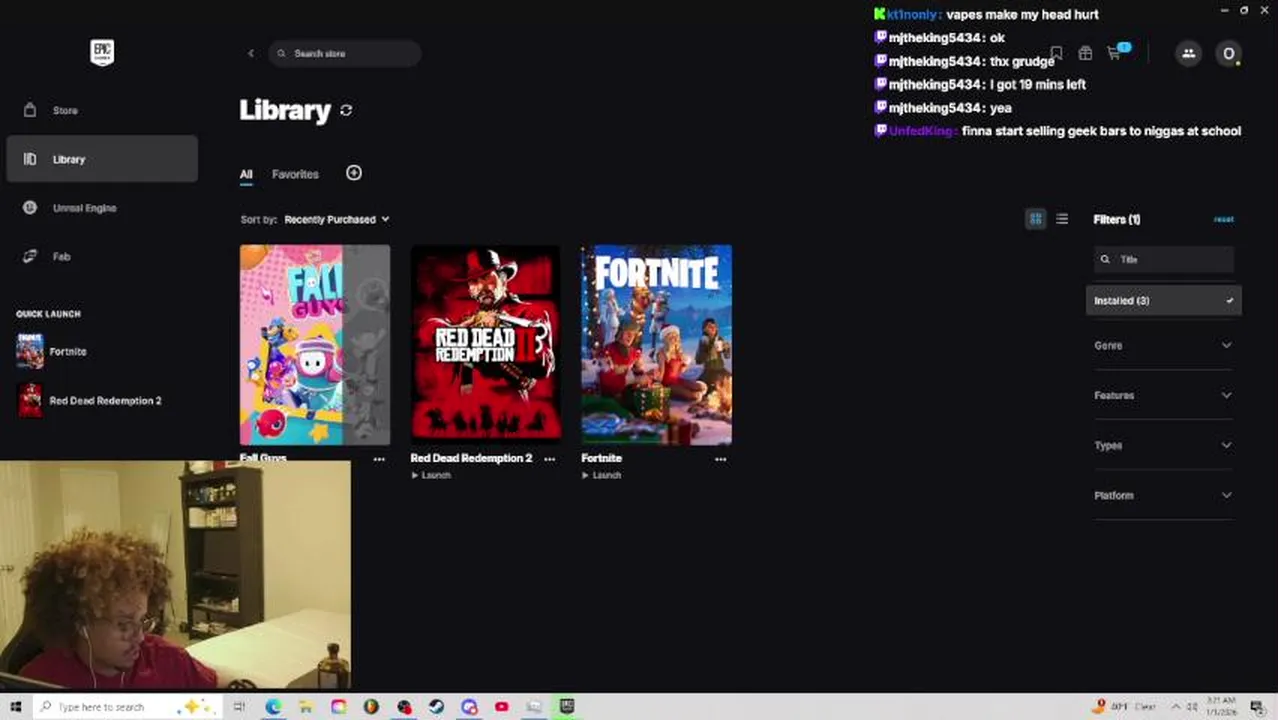Viewport: 1278px width, 720px height.
Task: Open options menu for Fall Guys
Action: click(x=379, y=459)
